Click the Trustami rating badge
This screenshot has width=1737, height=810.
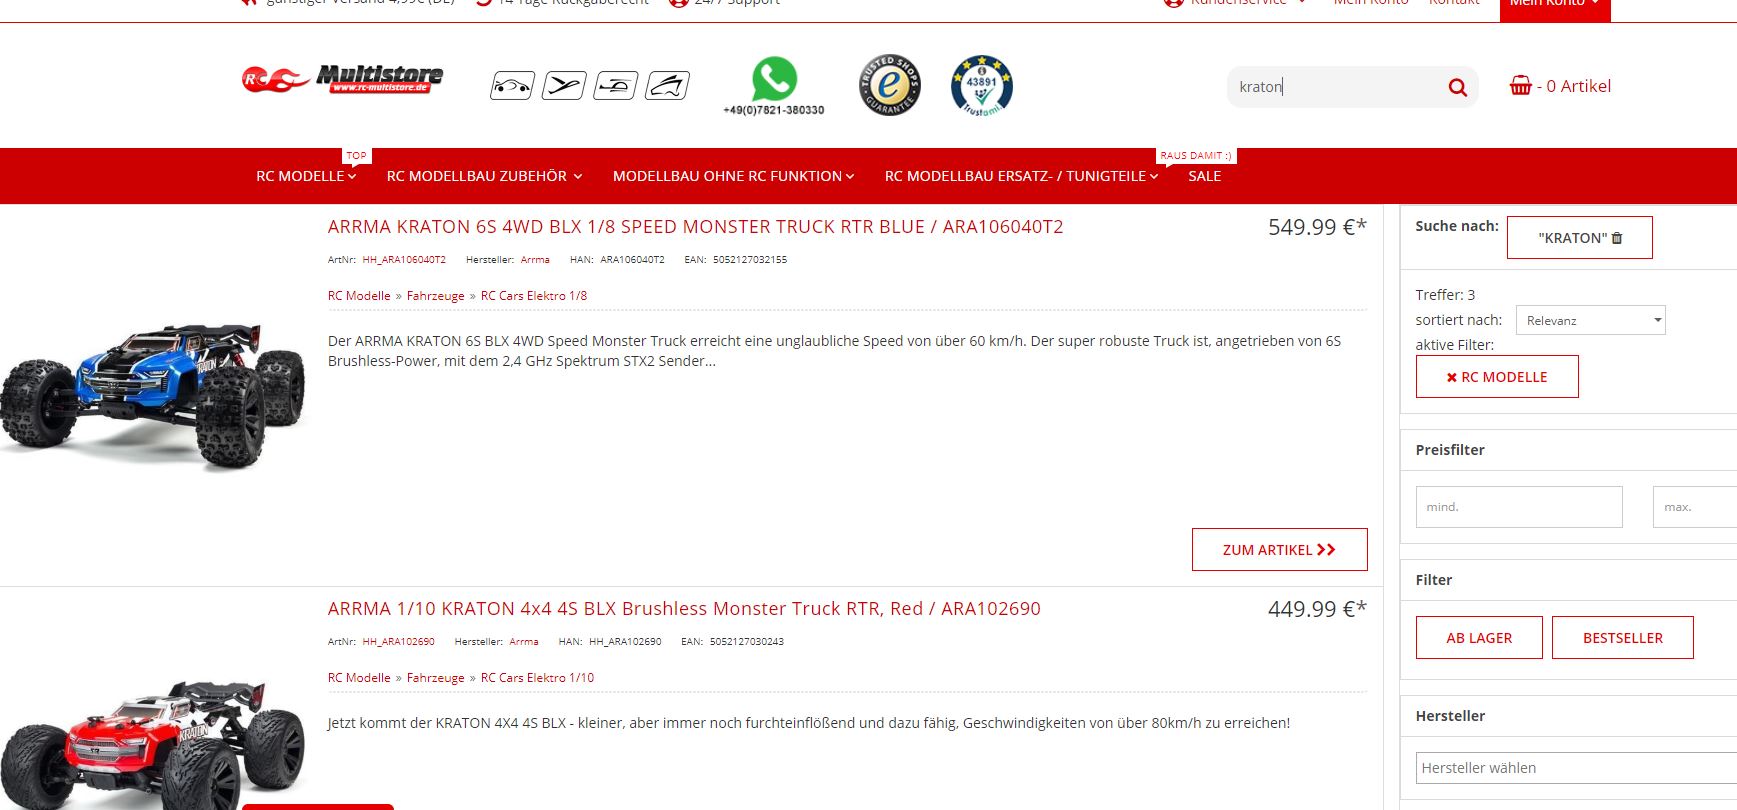[981, 85]
